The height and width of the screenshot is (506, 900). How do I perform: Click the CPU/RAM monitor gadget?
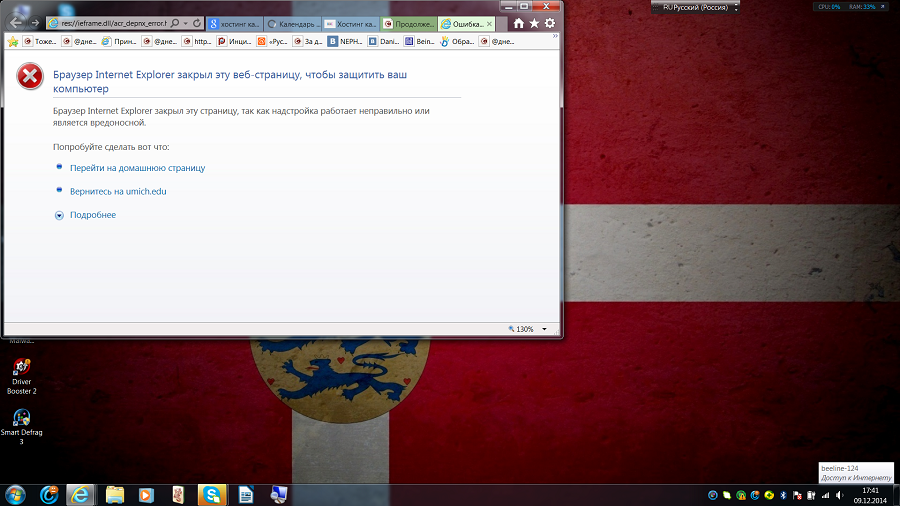[x=852, y=7]
